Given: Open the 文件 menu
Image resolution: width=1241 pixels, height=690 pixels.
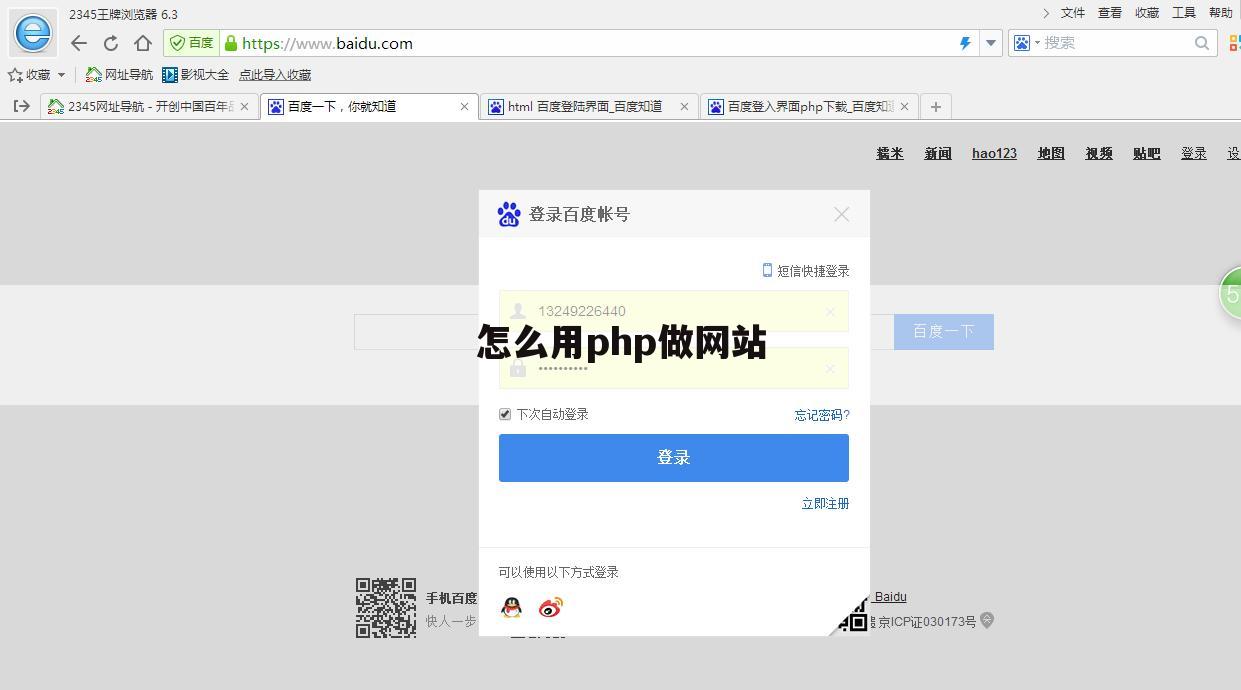Looking at the screenshot, I should coord(1073,13).
